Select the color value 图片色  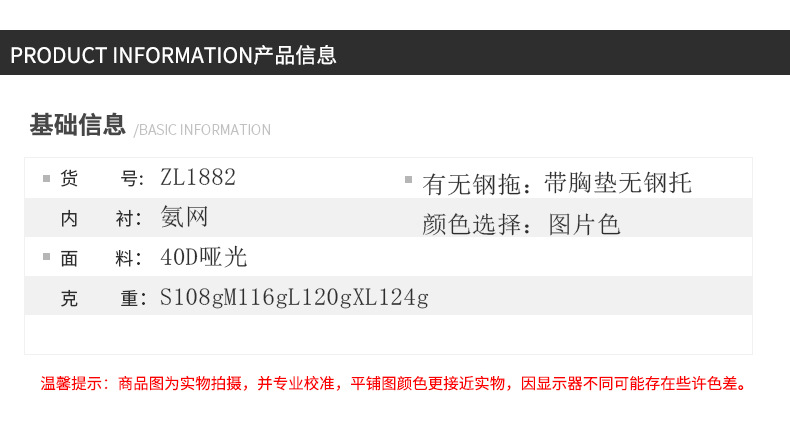[x=585, y=225]
